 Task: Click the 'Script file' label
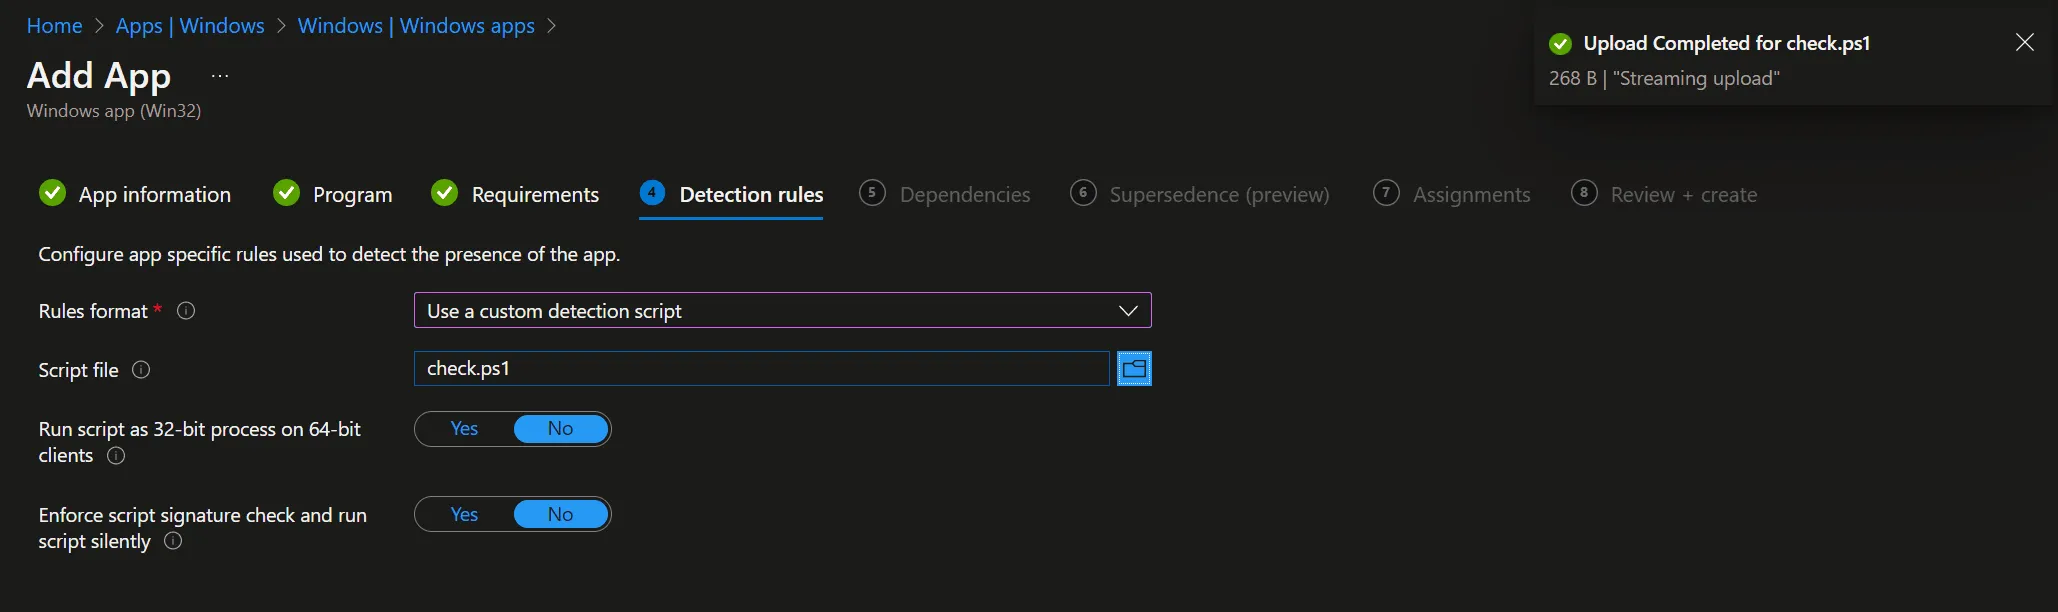[x=78, y=370]
